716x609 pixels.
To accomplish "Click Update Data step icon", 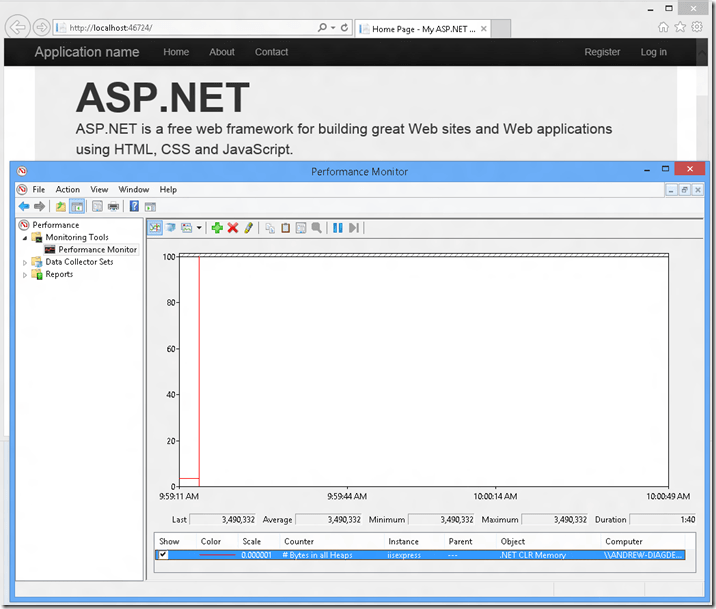I will [354, 228].
